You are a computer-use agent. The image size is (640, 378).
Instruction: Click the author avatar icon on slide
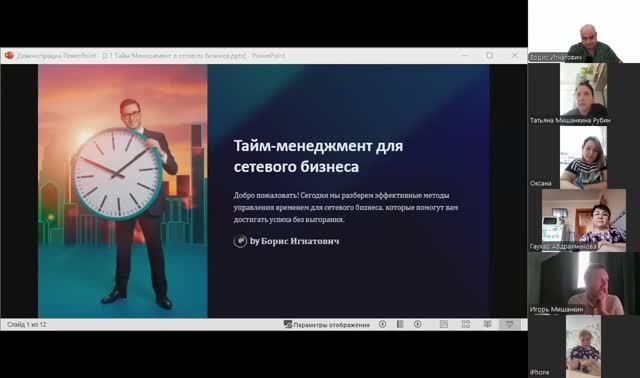tap(240, 241)
